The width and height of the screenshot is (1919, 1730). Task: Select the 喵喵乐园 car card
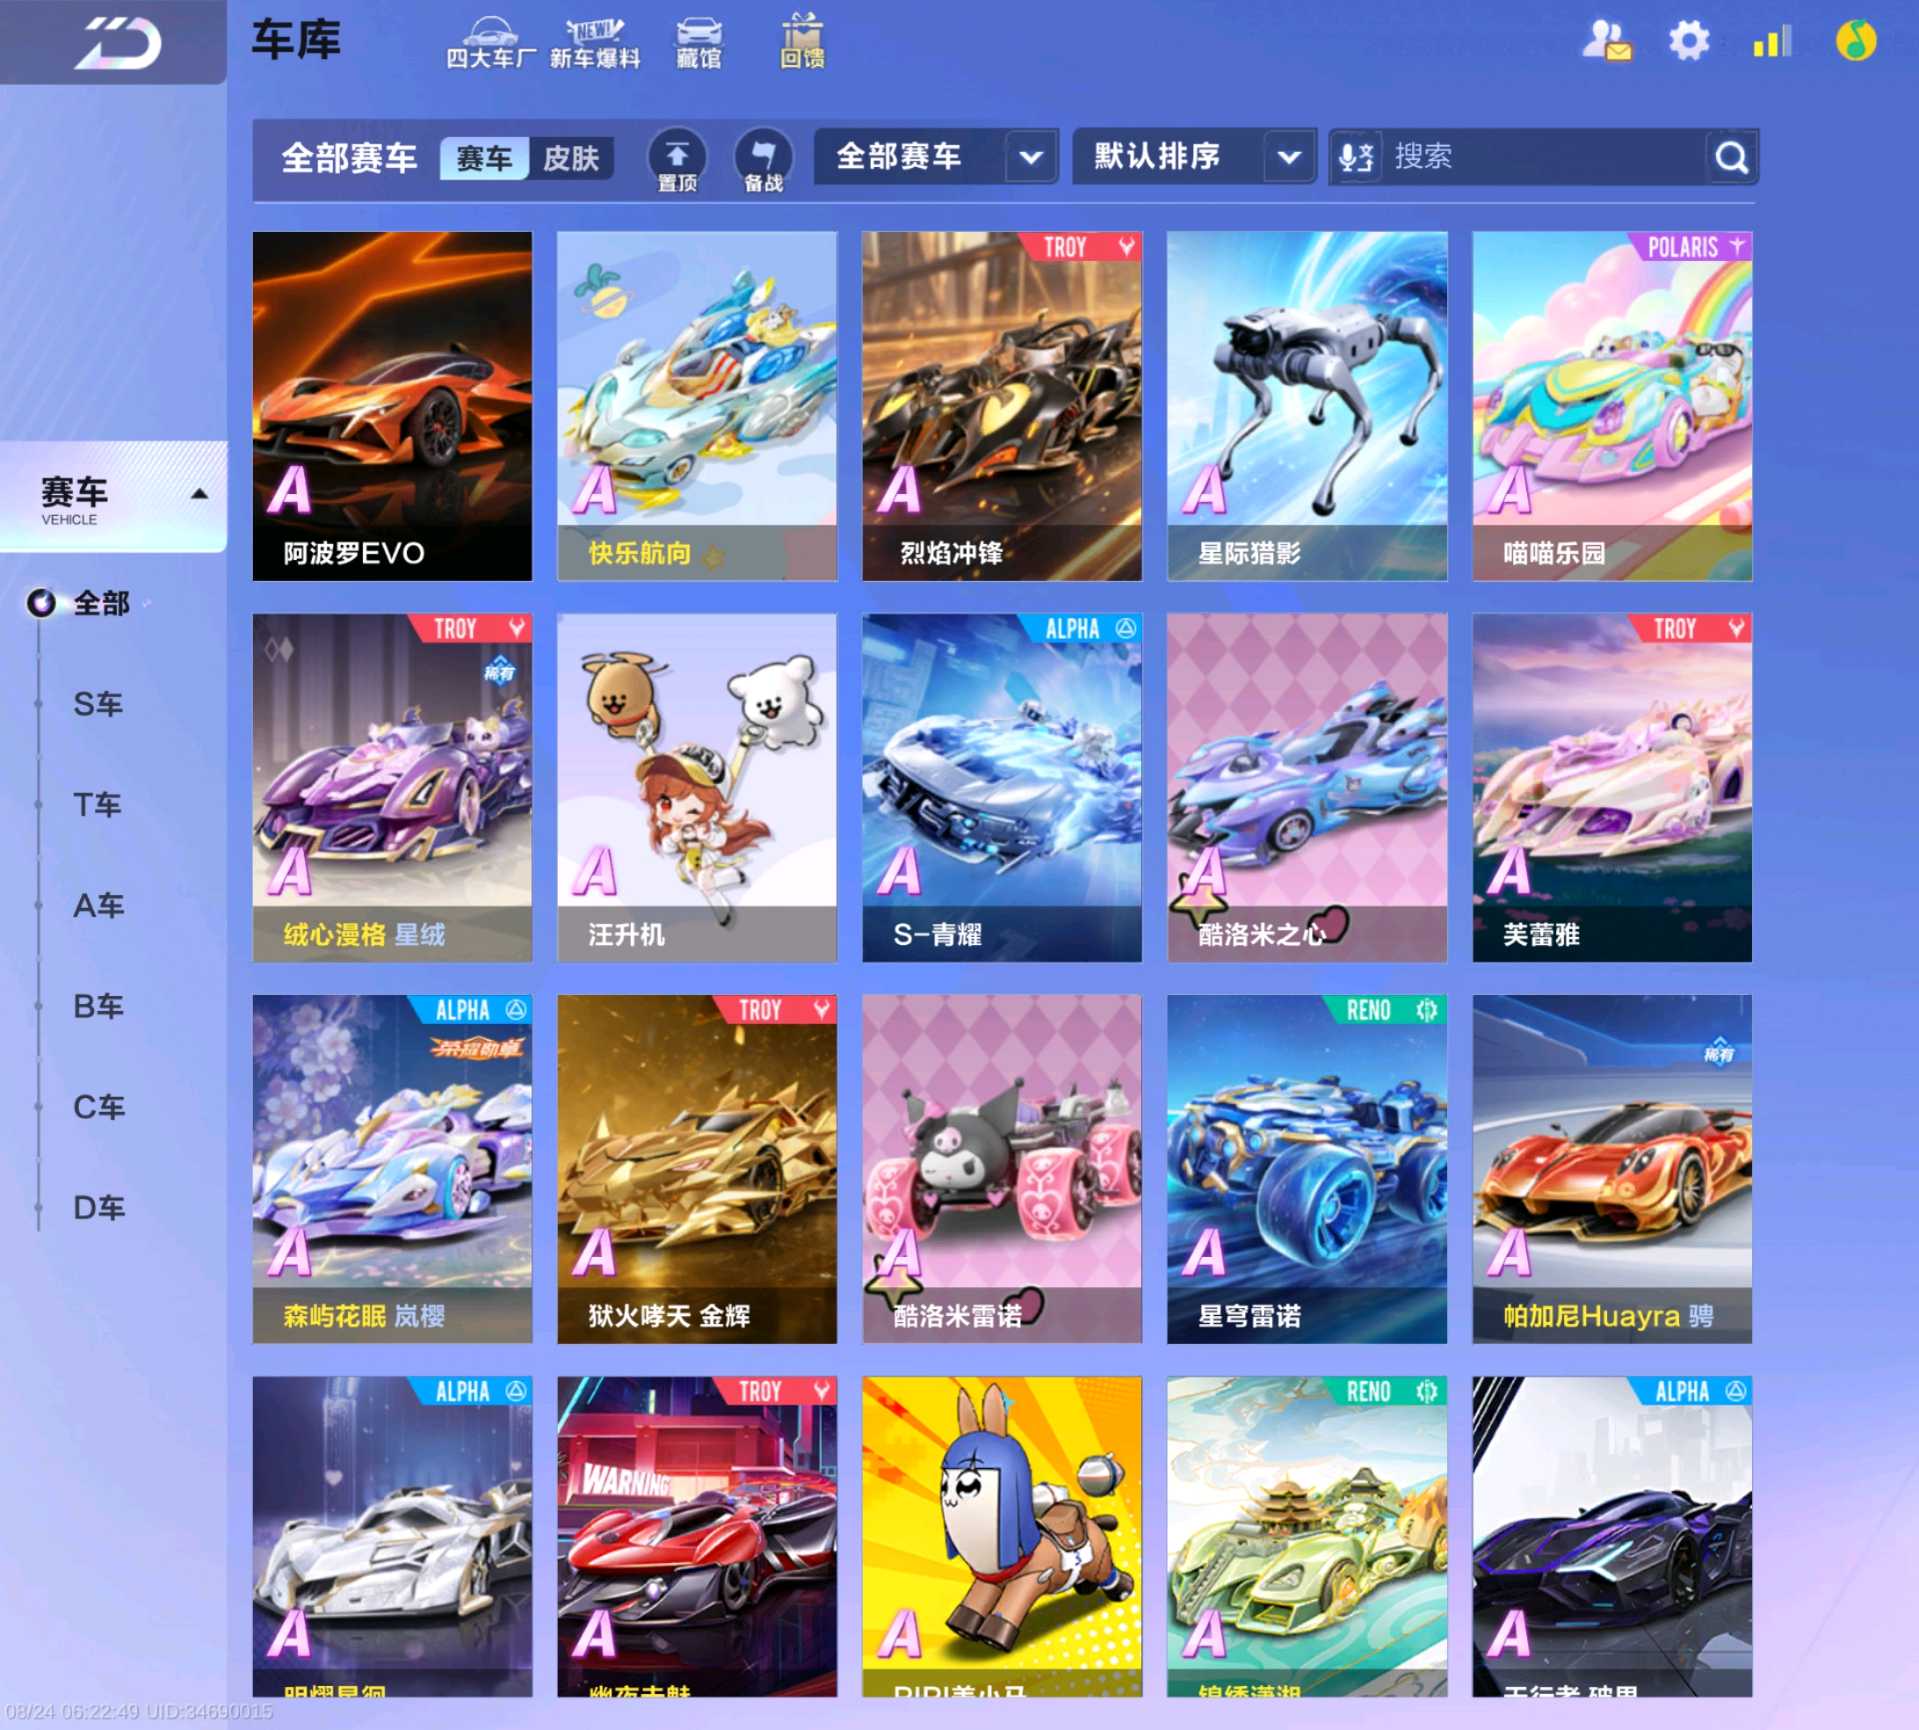1612,406
